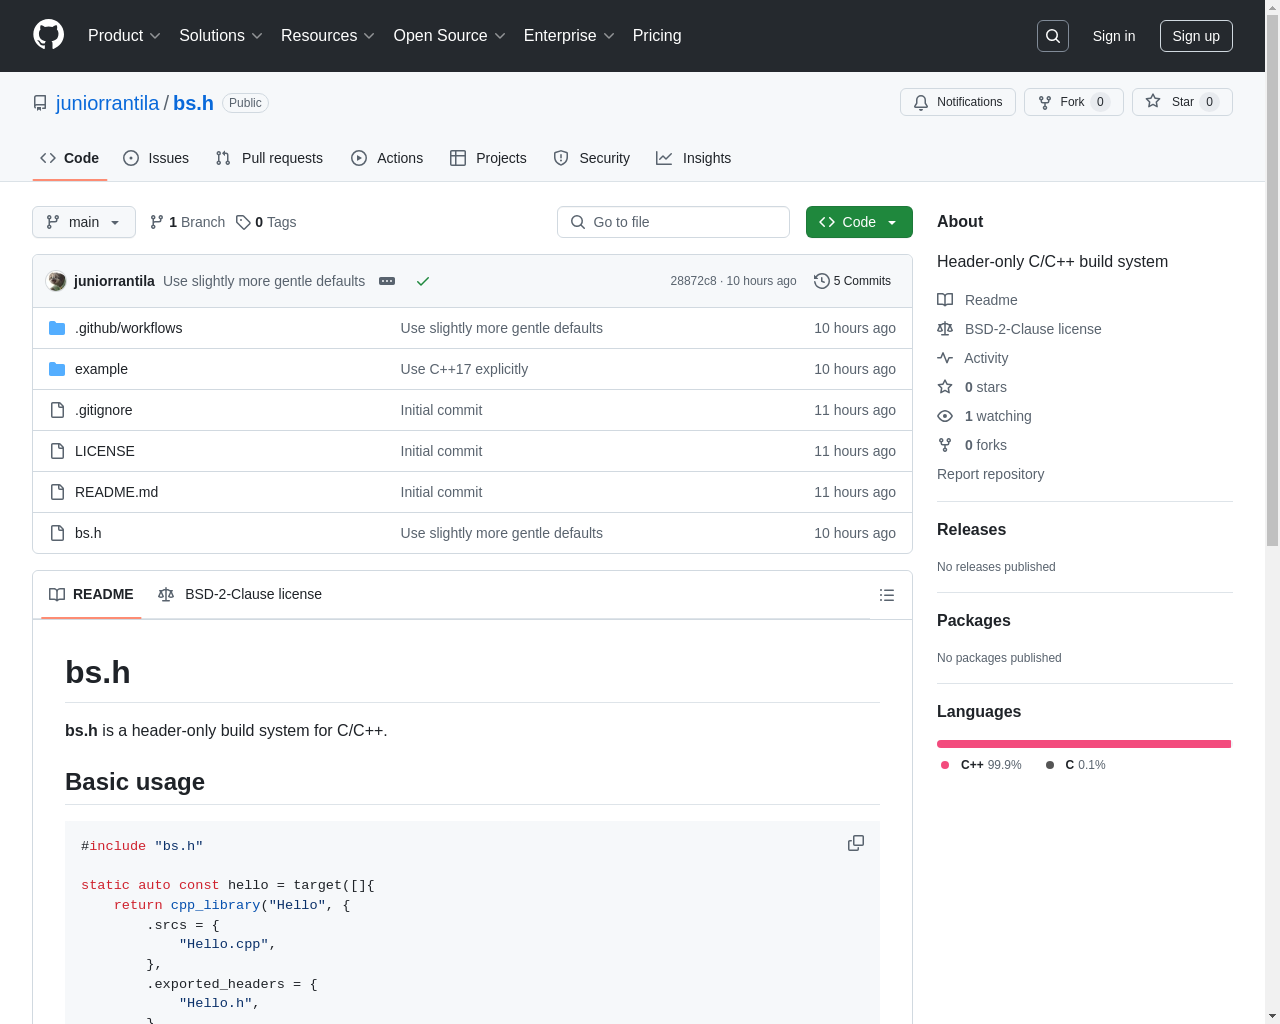This screenshot has height=1024, width=1280.
Task: Open the Actions tab
Action: click(387, 158)
